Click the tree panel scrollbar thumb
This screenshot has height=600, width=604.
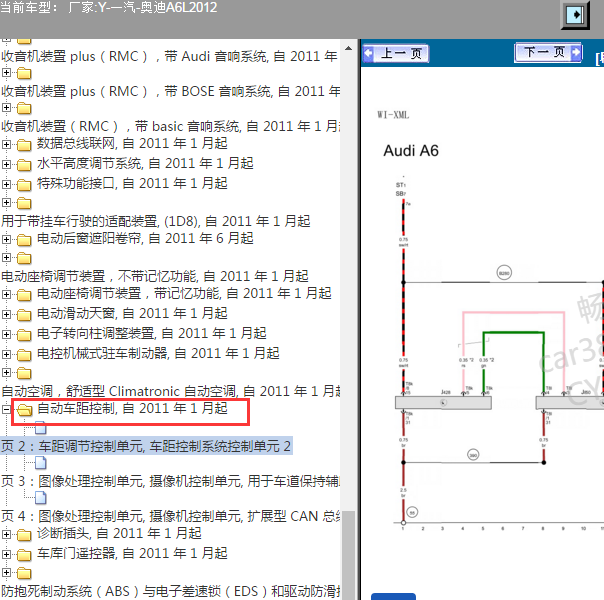click(348, 555)
